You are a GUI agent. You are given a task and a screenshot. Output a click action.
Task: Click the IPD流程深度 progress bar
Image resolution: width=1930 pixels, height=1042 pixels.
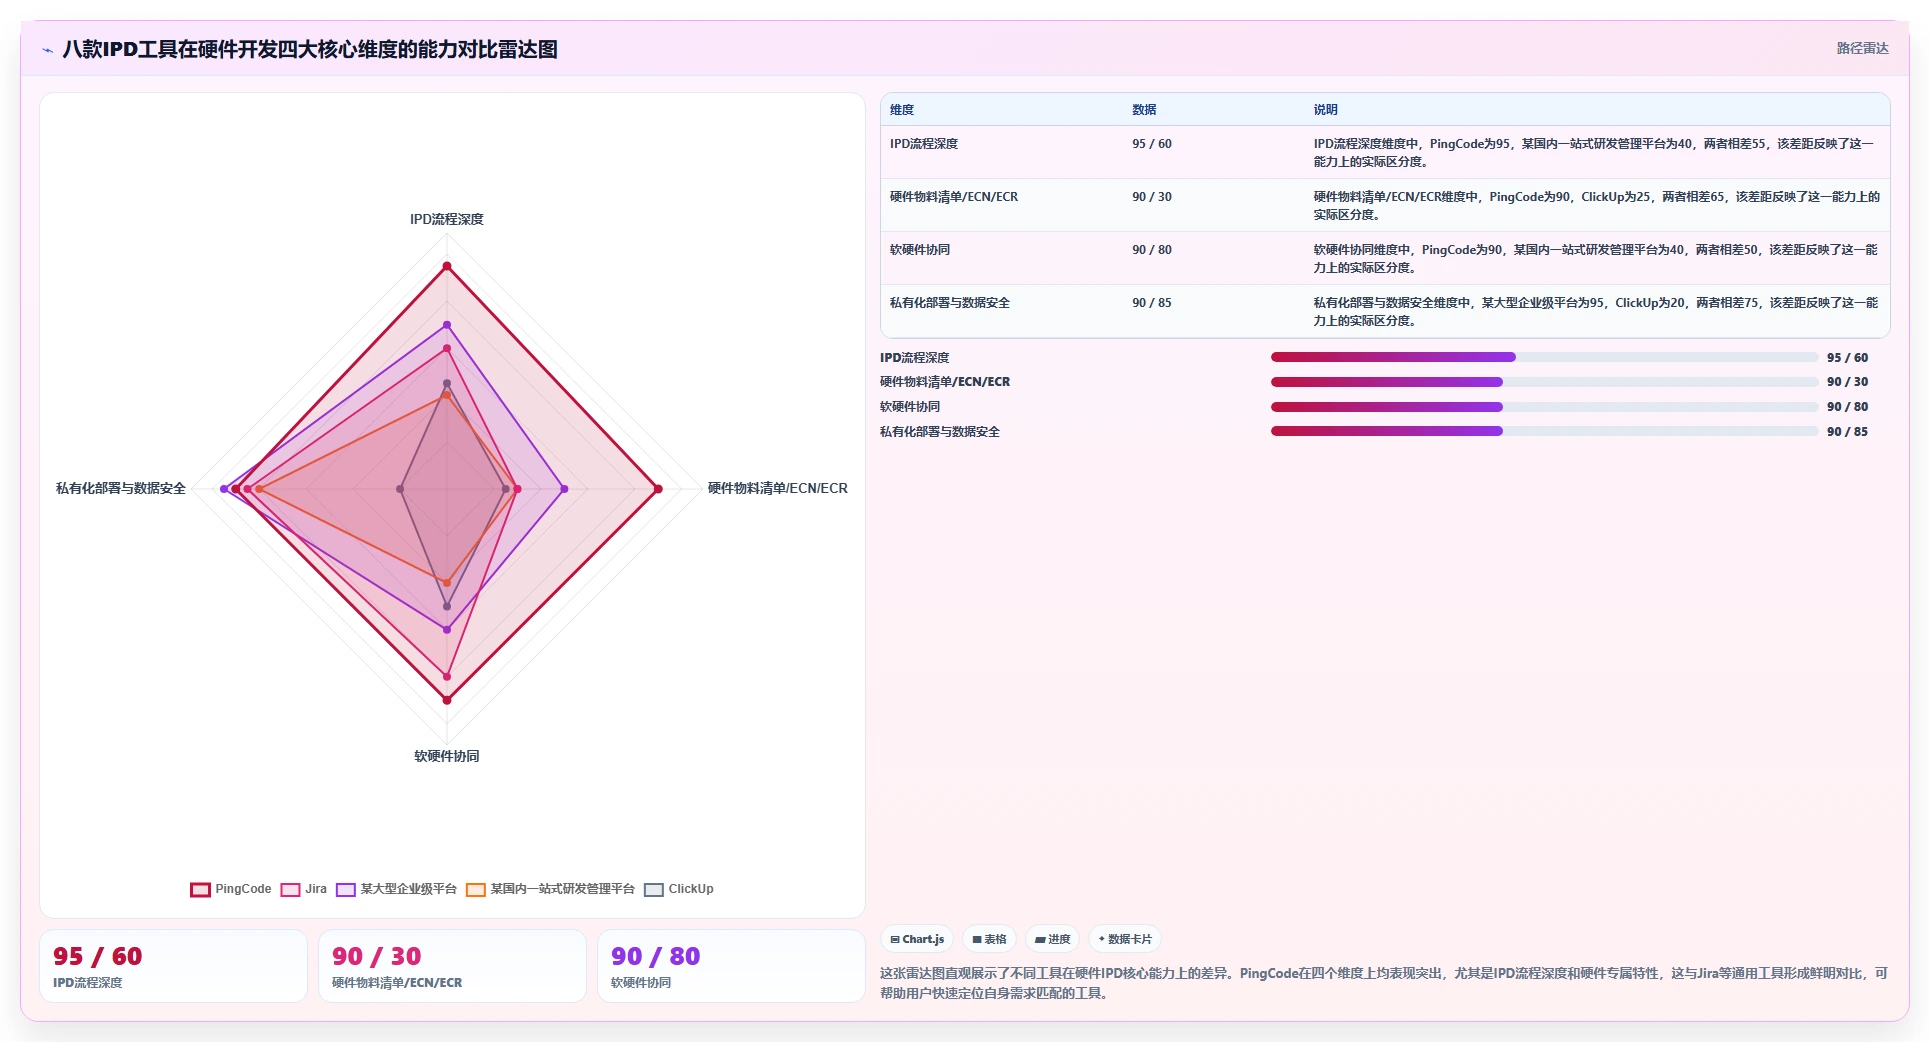[x=1544, y=357]
